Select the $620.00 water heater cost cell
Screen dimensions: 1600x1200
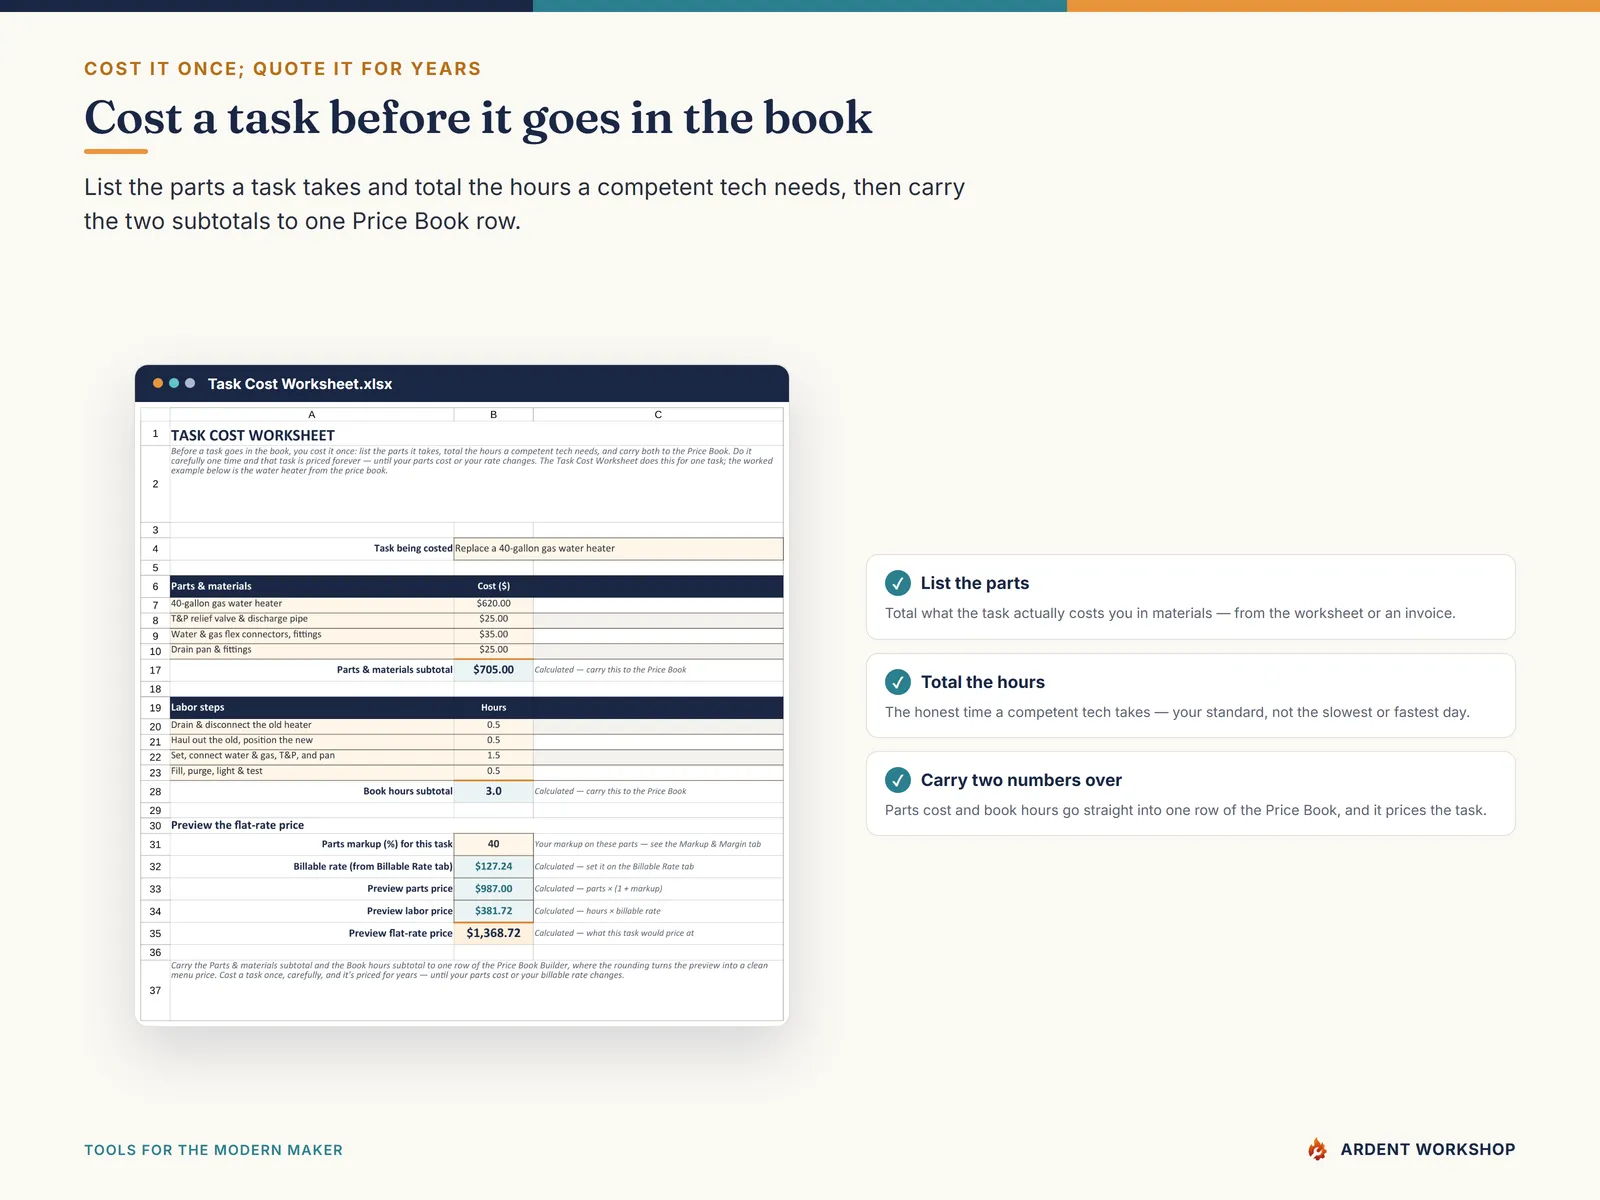493,604
